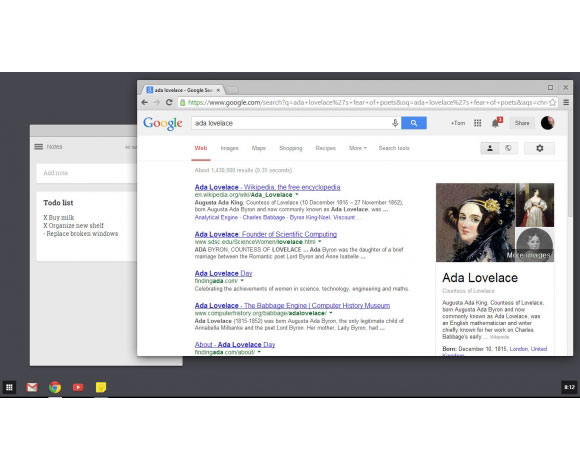Open Search tools options
The width and height of the screenshot is (580, 470).
394,148
